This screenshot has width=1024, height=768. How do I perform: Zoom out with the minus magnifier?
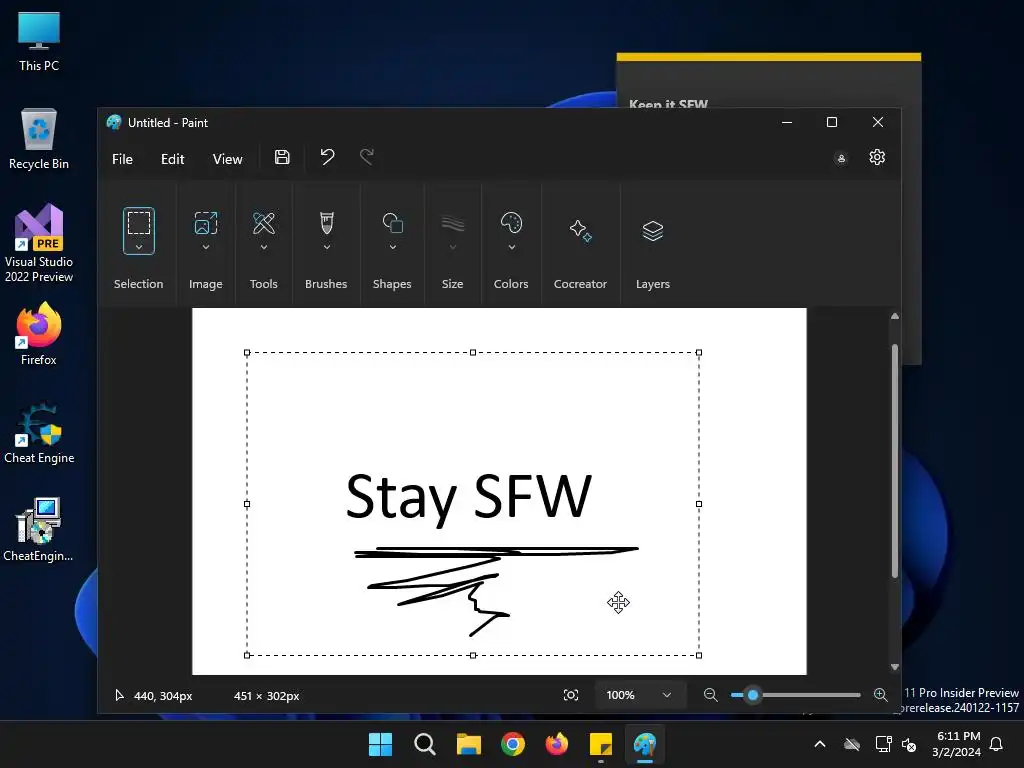click(x=711, y=695)
